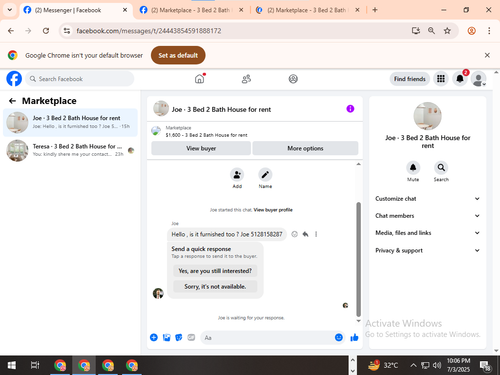This screenshot has height=375, width=500.
Task: Expand Media, files and links section
Action: [x=427, y=233]
